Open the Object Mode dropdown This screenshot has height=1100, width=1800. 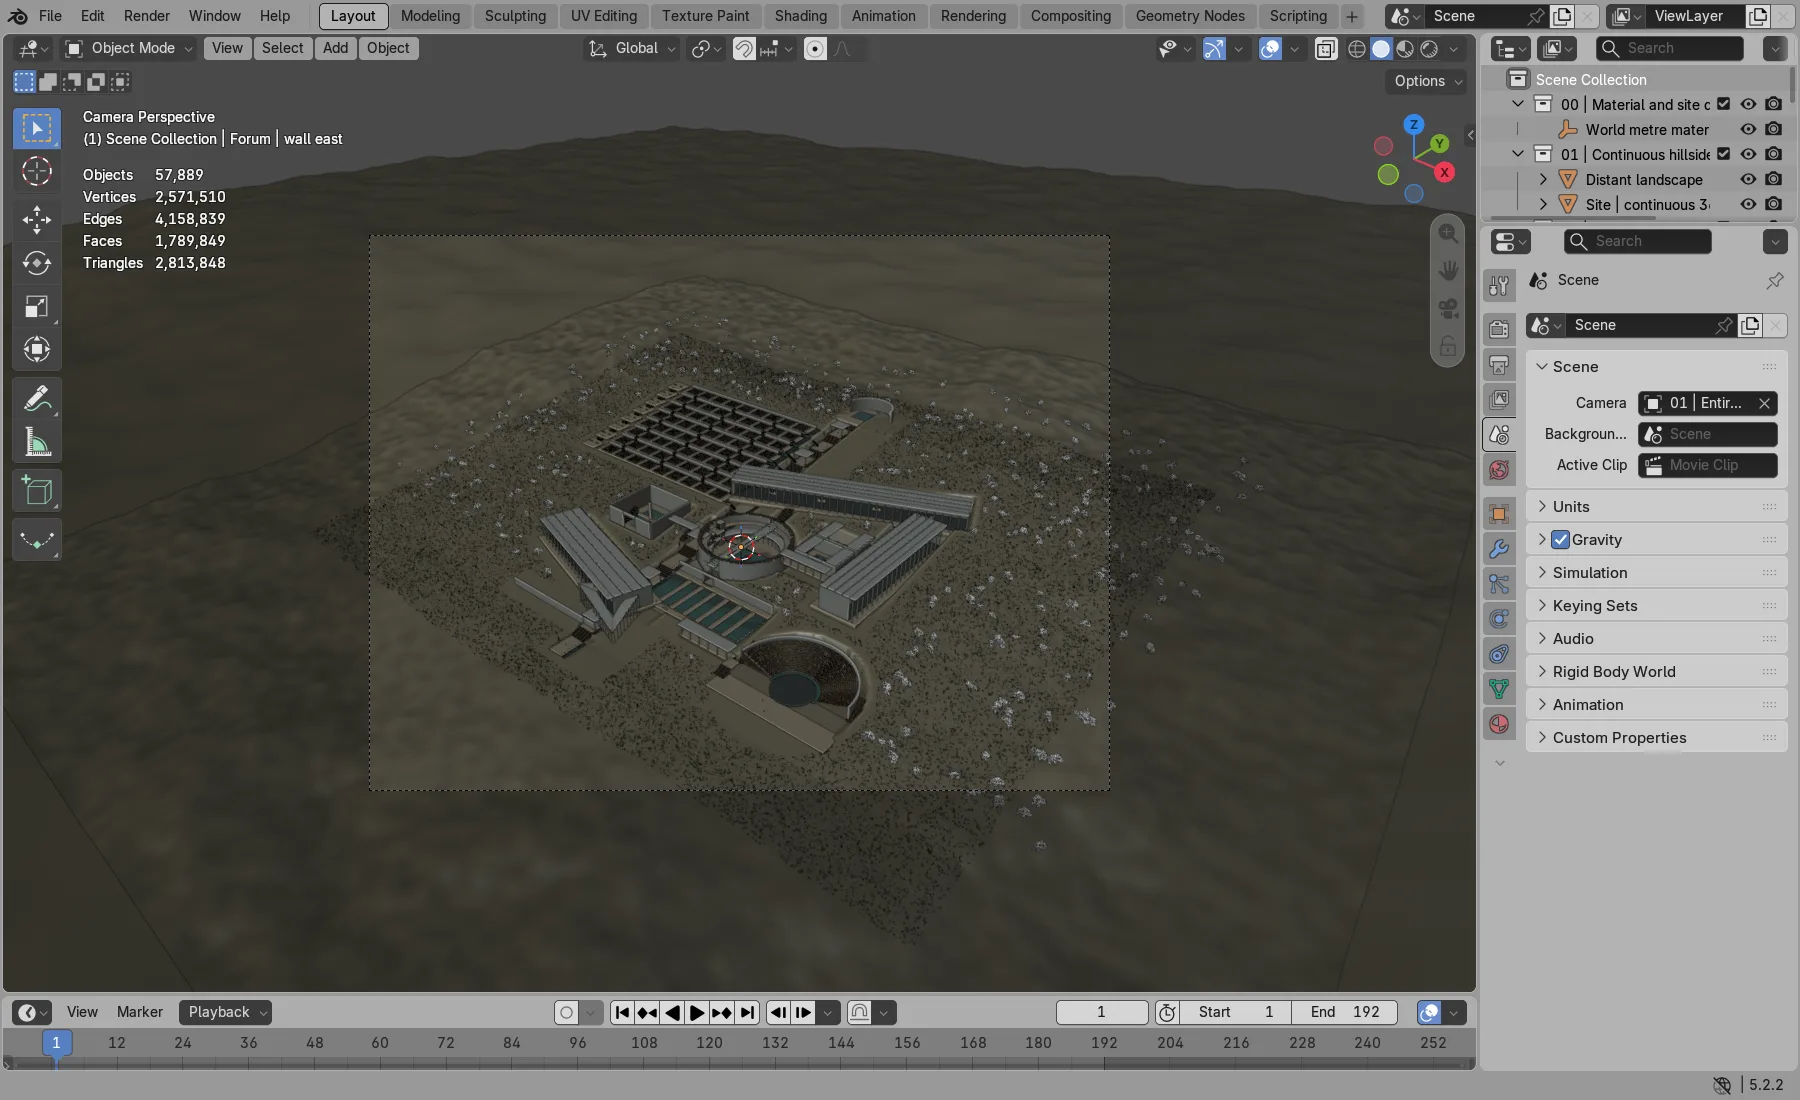pos(128,48)
